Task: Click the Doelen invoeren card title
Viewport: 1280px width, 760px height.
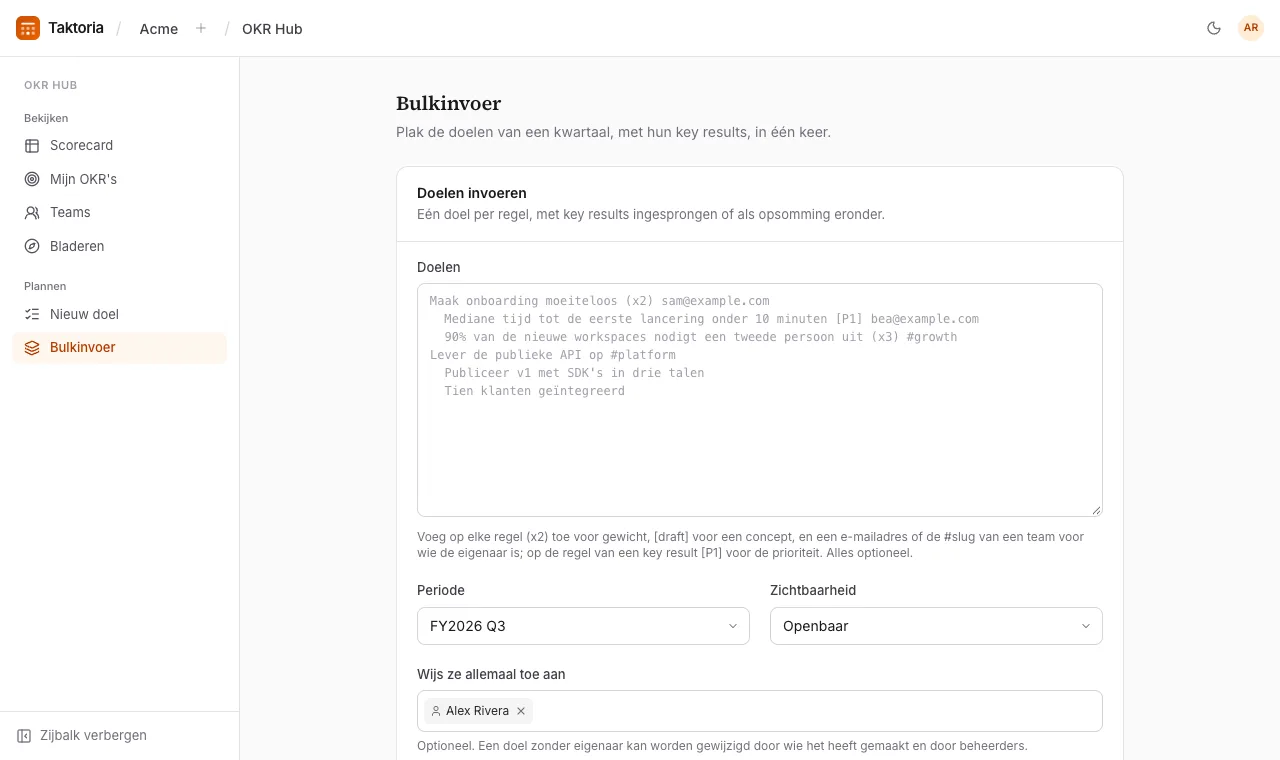Action: click(x=472, y=193)
